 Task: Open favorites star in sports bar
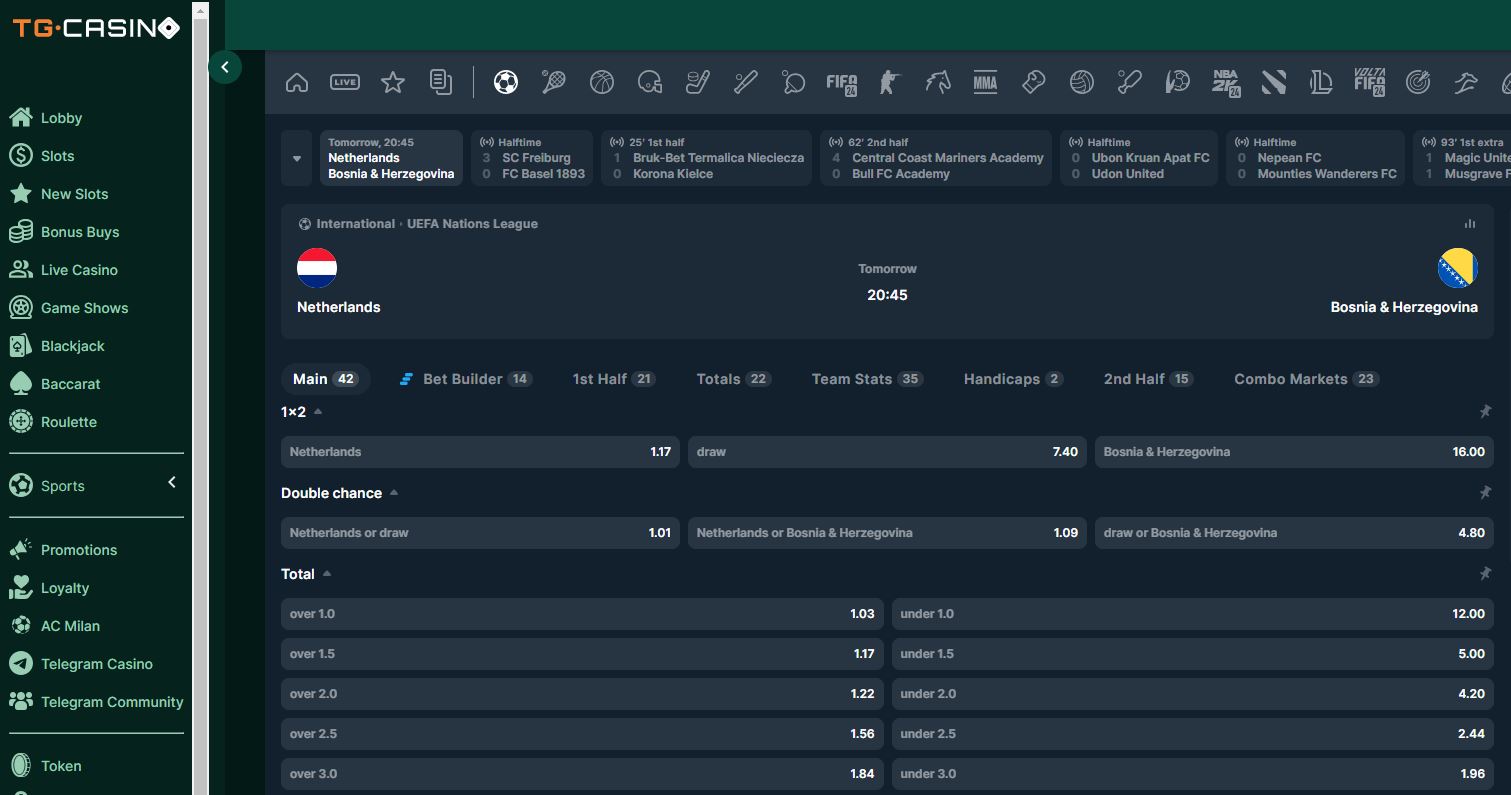click(x=393, y=82)
